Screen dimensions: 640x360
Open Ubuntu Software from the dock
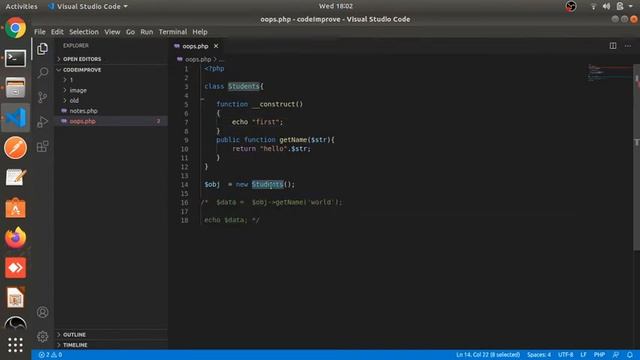click(16, 208)
